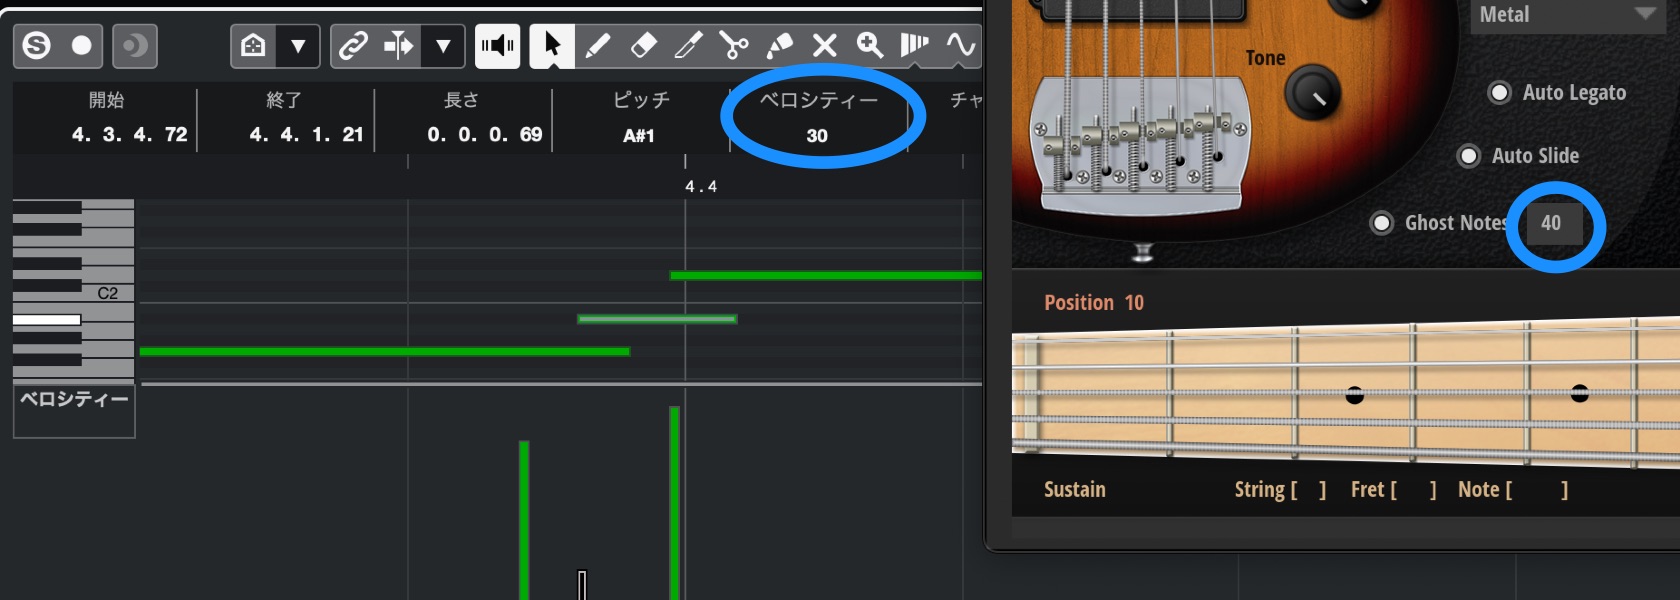The image size is (1680, 600).
Task: Click the short white velocity bar
Action: pos(582,585)
